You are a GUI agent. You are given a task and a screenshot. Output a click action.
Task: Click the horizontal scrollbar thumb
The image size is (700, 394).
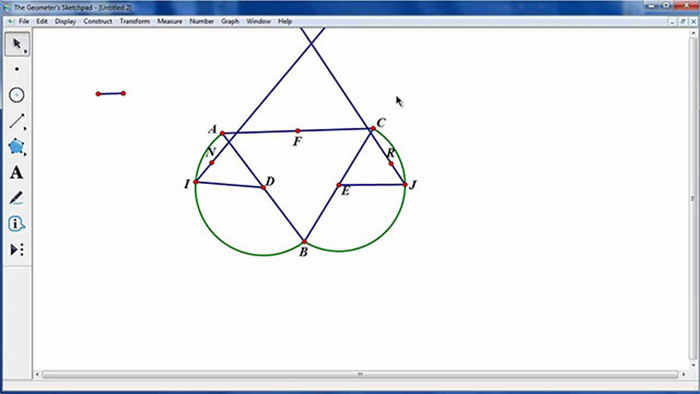[x=360, y=374]
